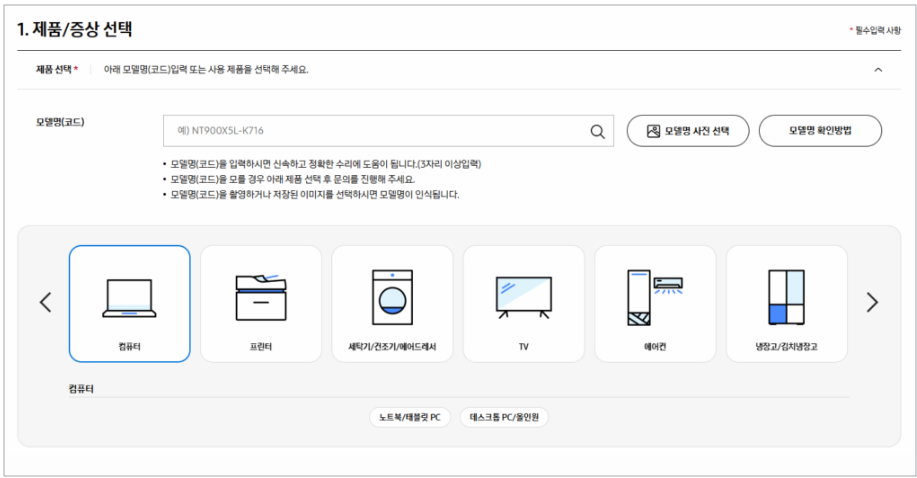Image resolution: width=917 pixels, height=478 pixels.
Task: Select the 데스크톱 PC/올인원 option
Action: 504,417
